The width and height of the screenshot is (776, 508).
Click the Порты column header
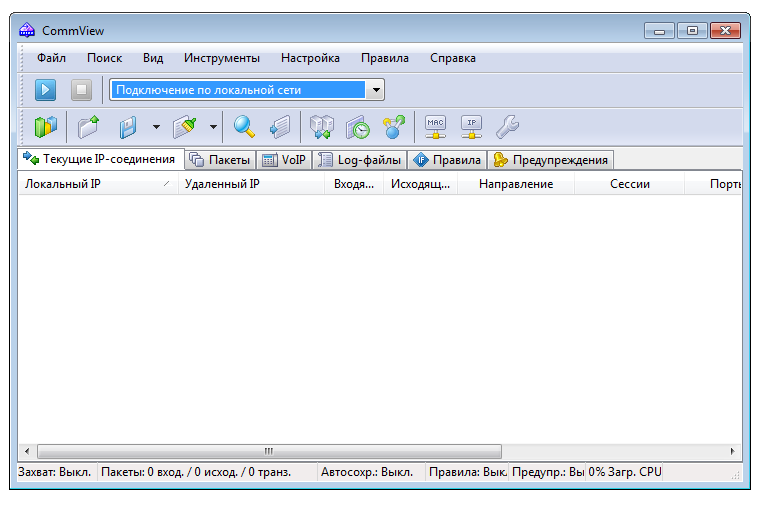(713, 184)
